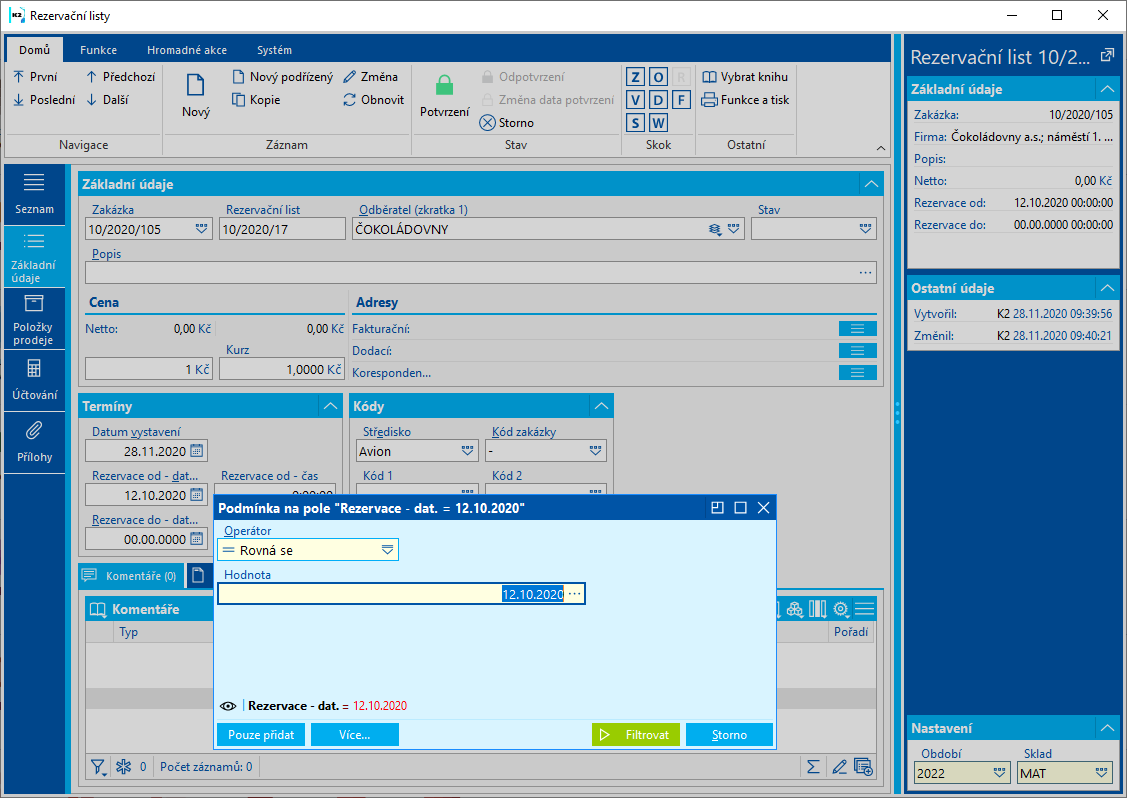The width and height of the screenshot is (1127, 798).
Task: Open the Kód zakázky dropdown
Action: pos(595,451)
